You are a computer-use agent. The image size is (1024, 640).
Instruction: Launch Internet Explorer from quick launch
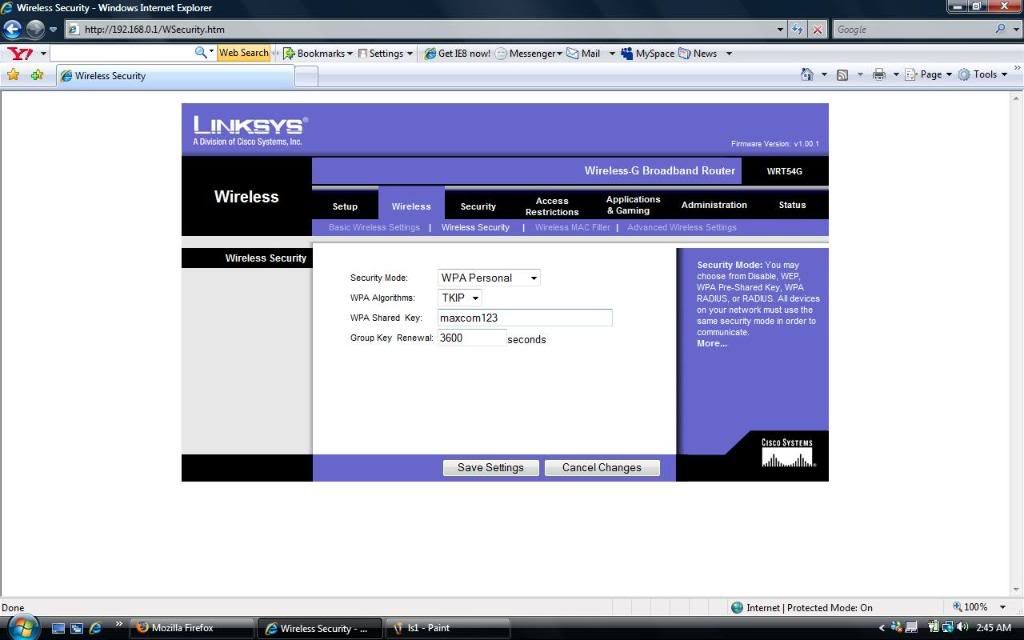point(95,628)
